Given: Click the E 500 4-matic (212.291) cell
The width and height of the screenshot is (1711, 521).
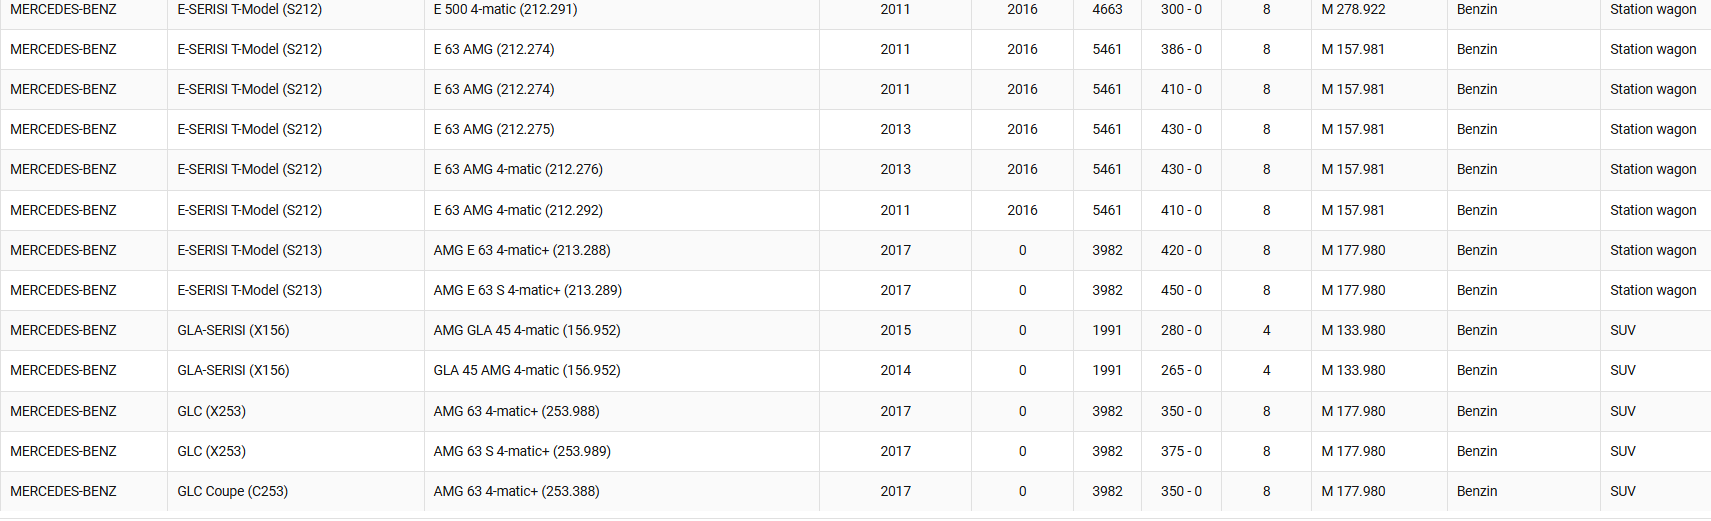Looking at the screenshot, I should click(505, 9).
